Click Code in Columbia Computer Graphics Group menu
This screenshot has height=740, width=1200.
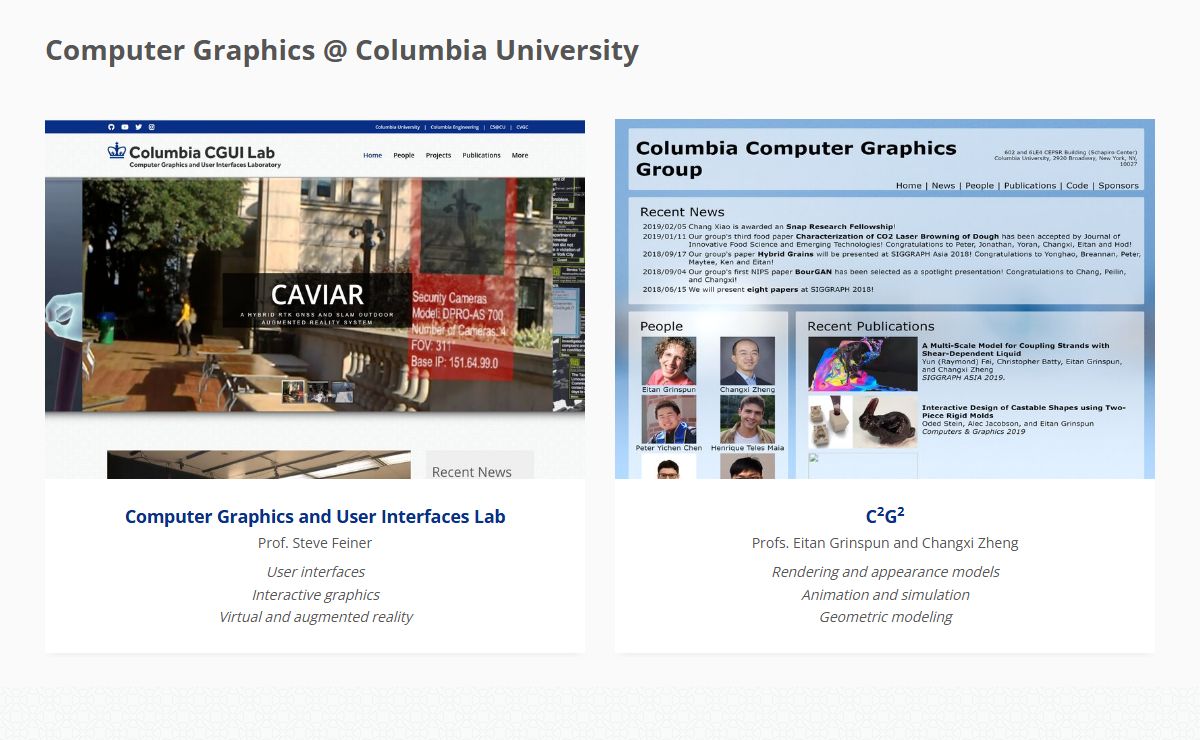click(x=1077, y=185)
